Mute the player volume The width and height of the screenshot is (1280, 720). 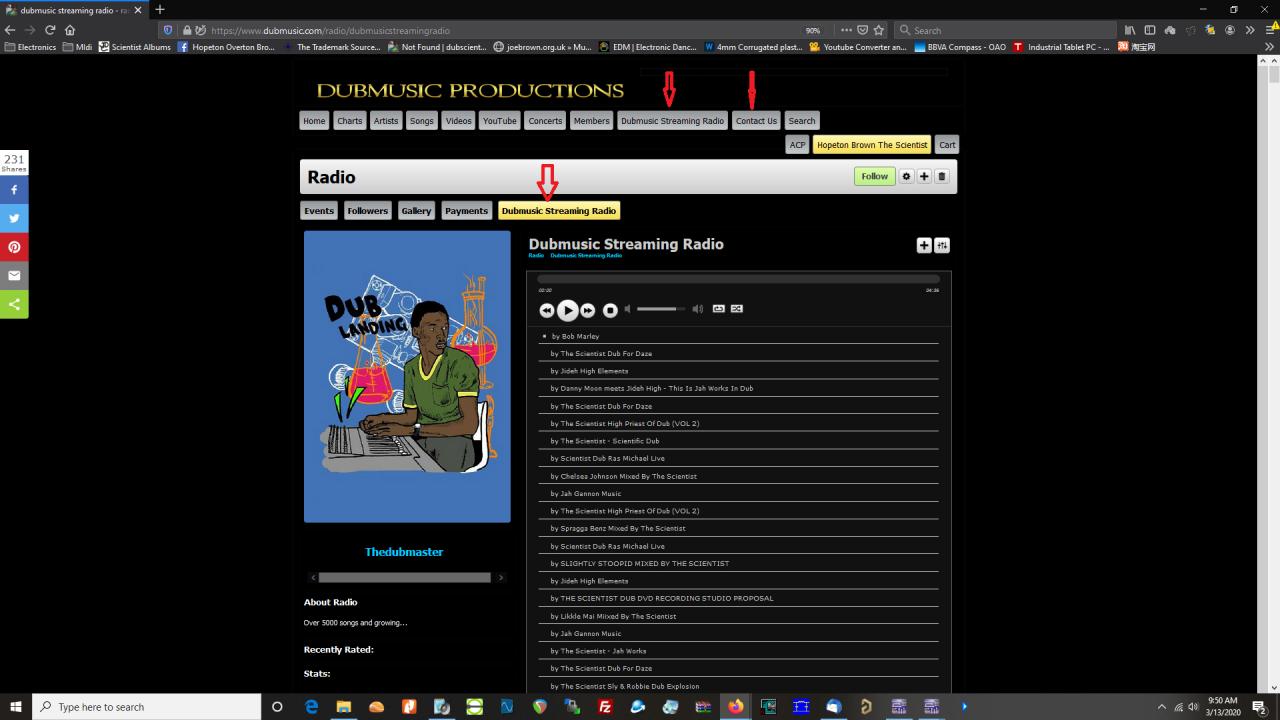[625, 308]
